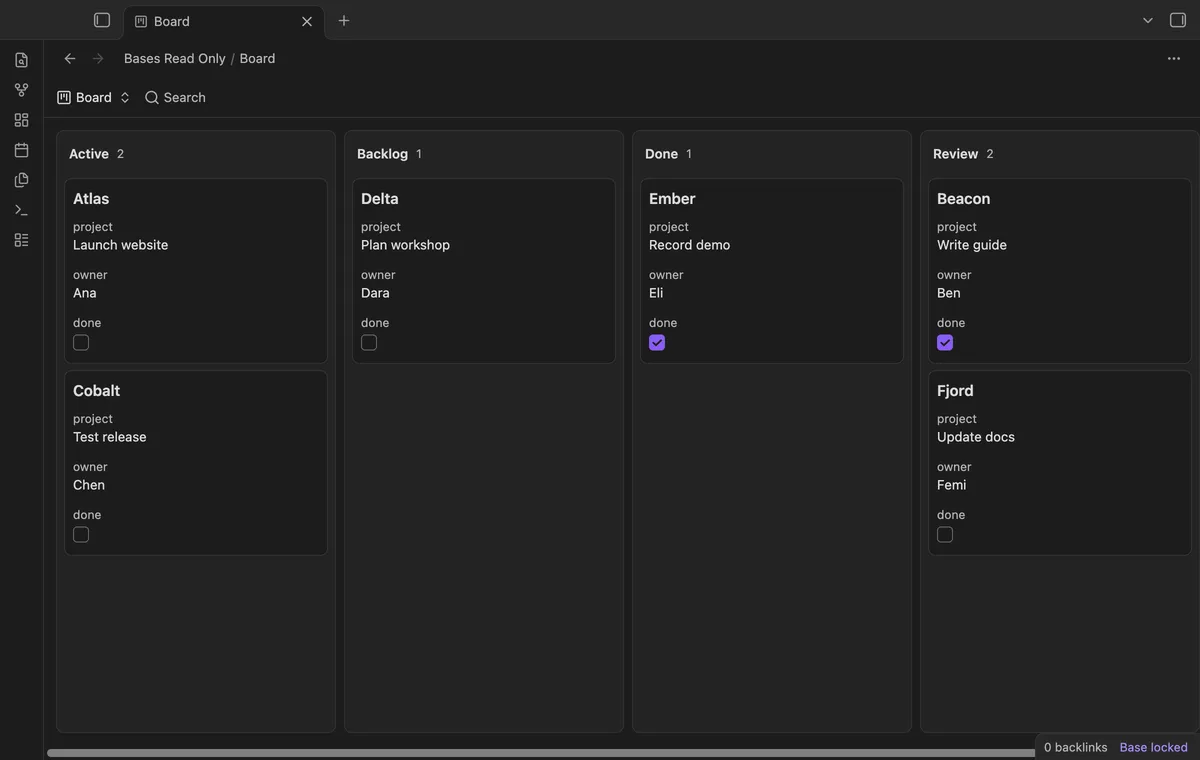Open the Ember card title
The height and width of the screenshot is (760, 1200).
click(672, 199)
